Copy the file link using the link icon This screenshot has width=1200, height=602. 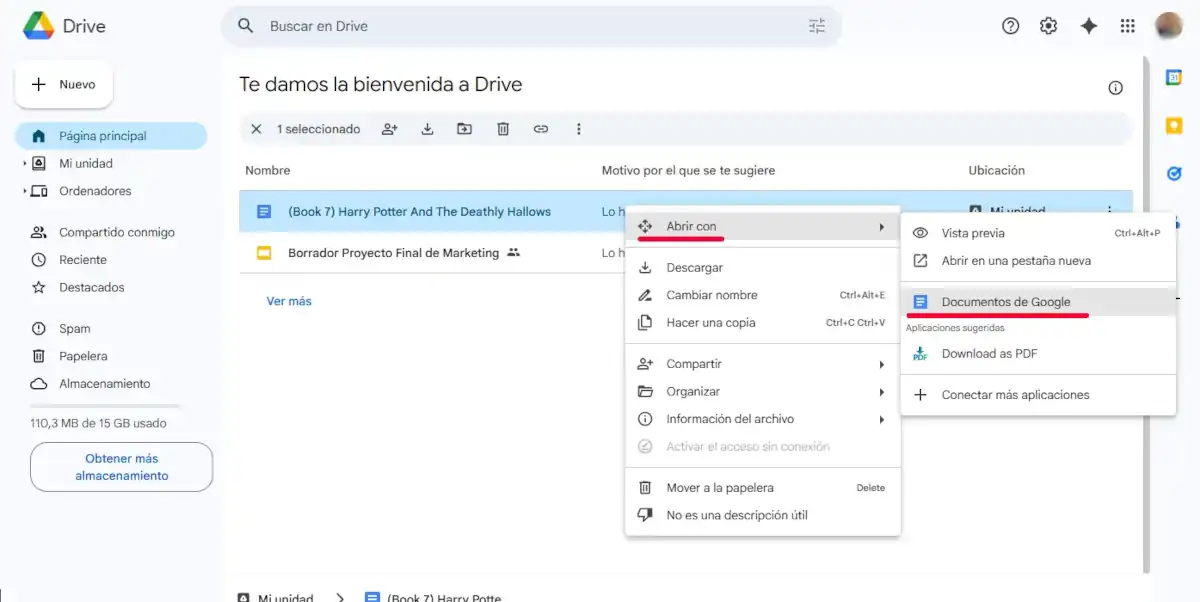click(x=541, y=129)
